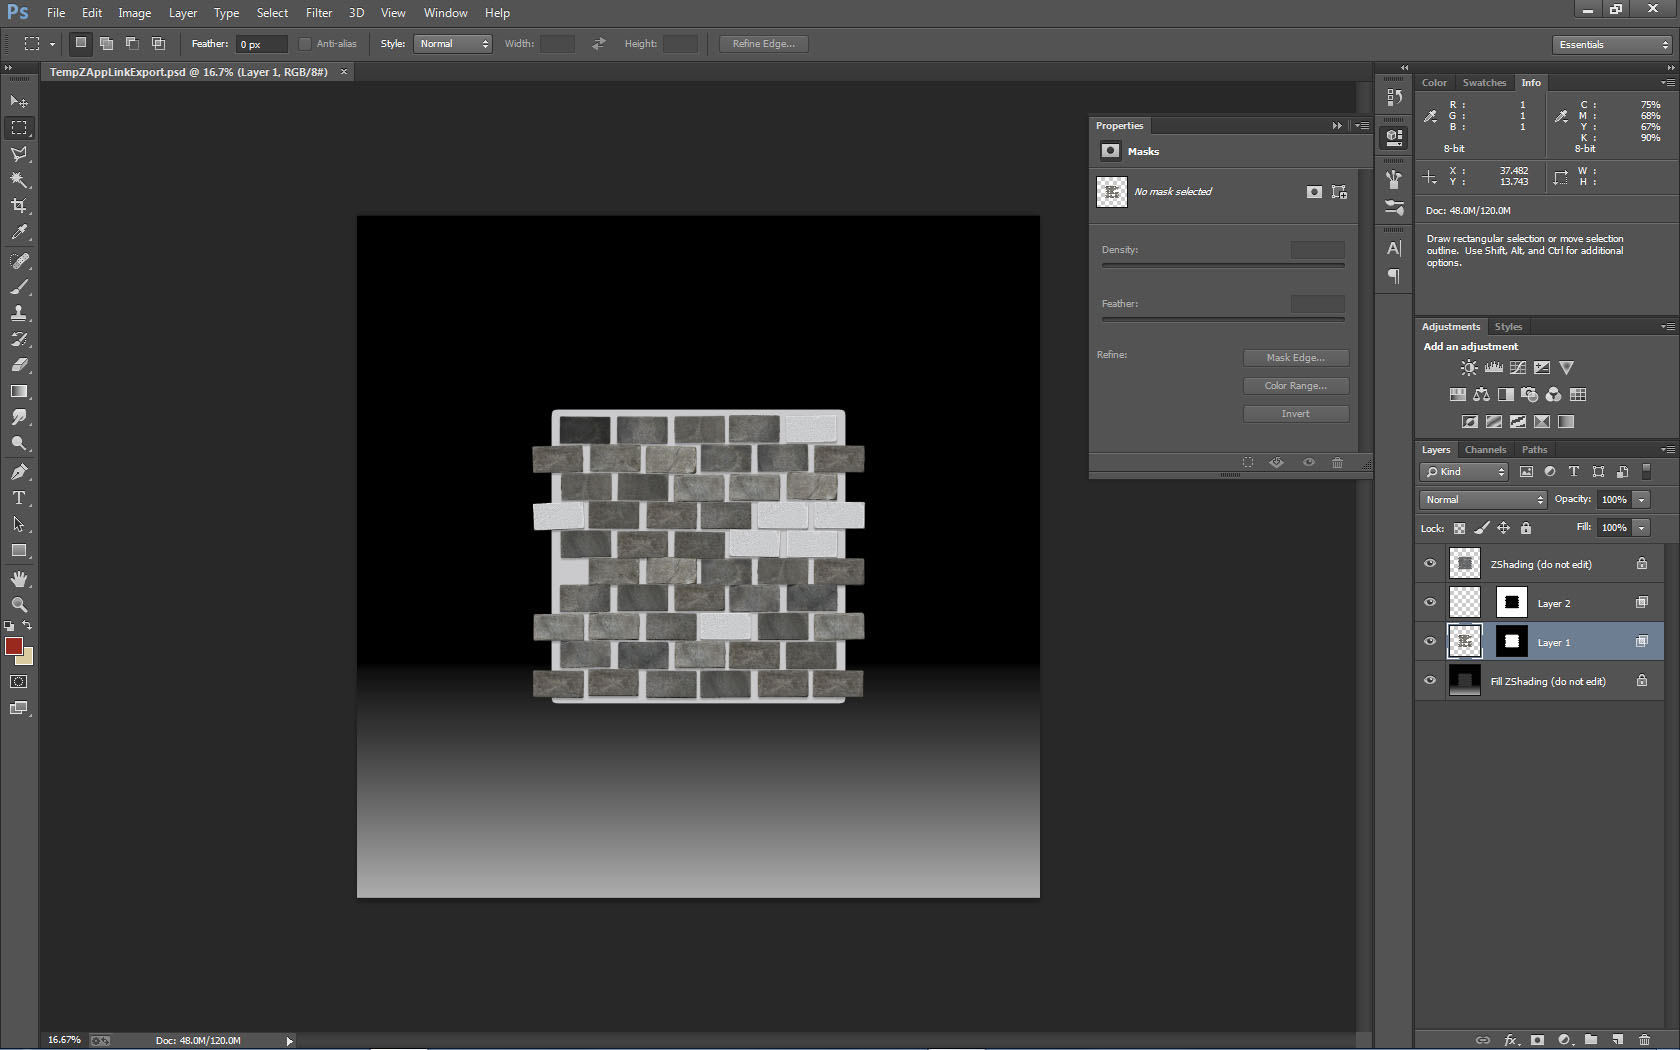
Task: Activate the Zoom tool
Action: click(x=19, y=605)
